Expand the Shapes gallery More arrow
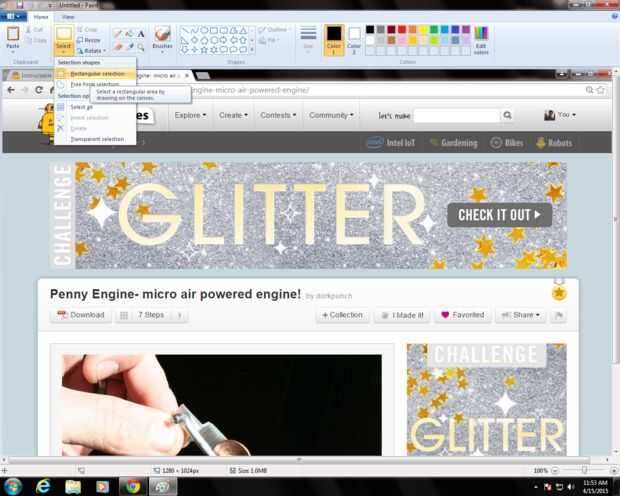 (252, 50)
